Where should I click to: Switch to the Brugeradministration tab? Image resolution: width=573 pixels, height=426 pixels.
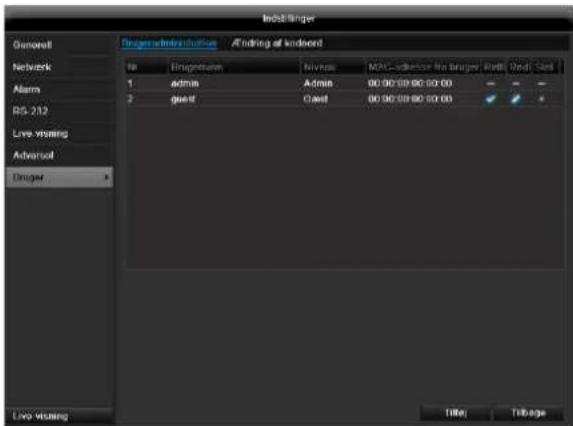pos(169,43)
